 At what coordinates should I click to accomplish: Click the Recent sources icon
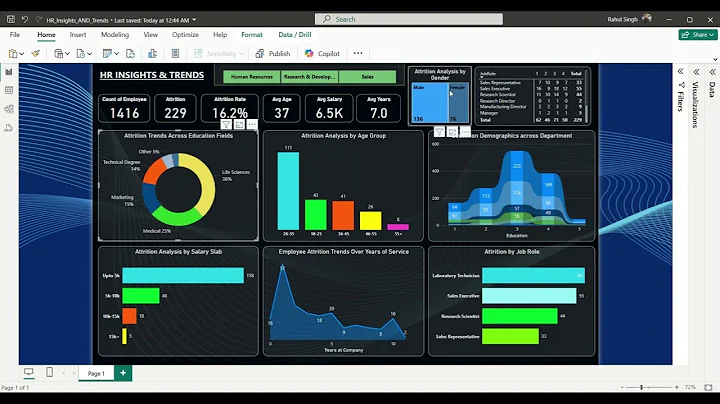coord(81,54)
